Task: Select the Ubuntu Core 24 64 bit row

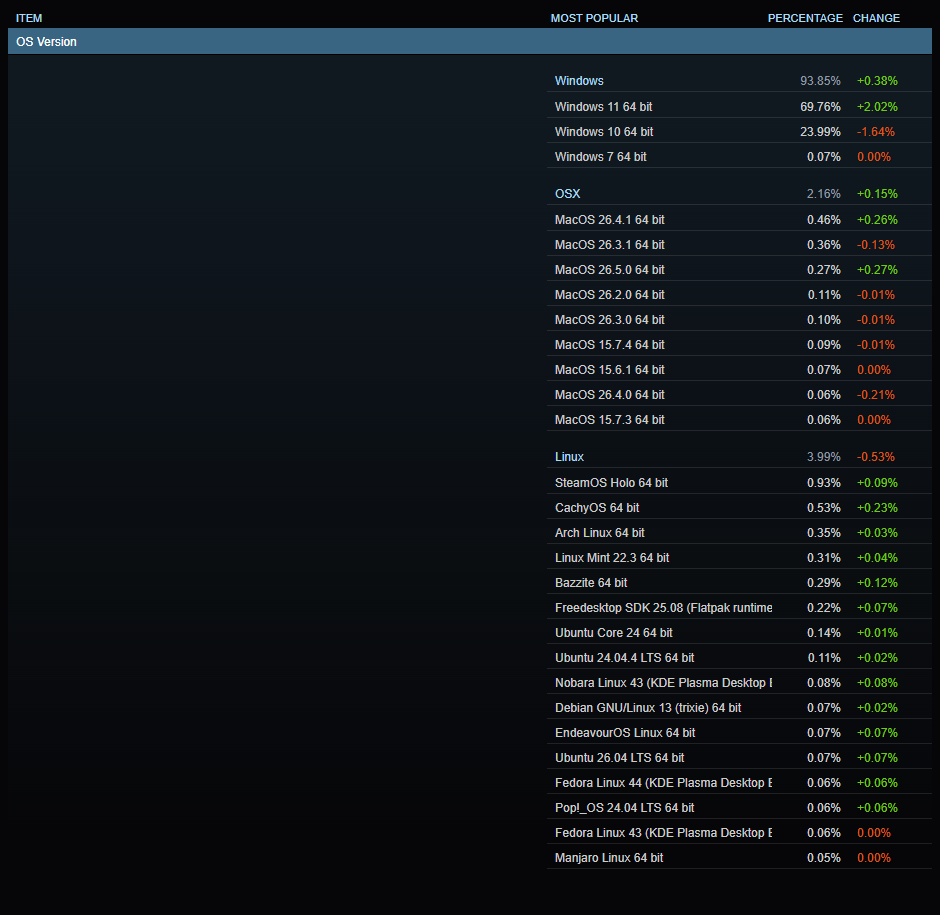Action: tap(739, 632)
